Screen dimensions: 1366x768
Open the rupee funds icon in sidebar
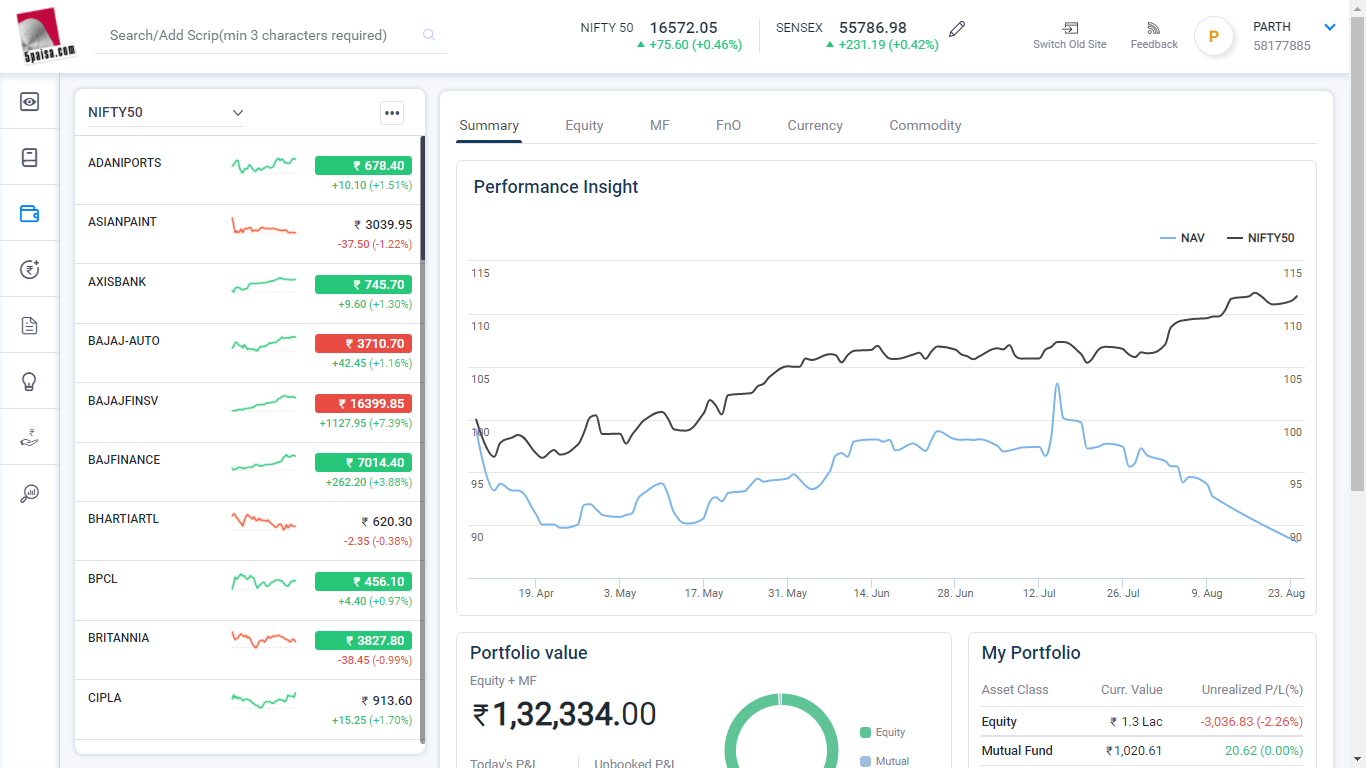pos(29,269)
